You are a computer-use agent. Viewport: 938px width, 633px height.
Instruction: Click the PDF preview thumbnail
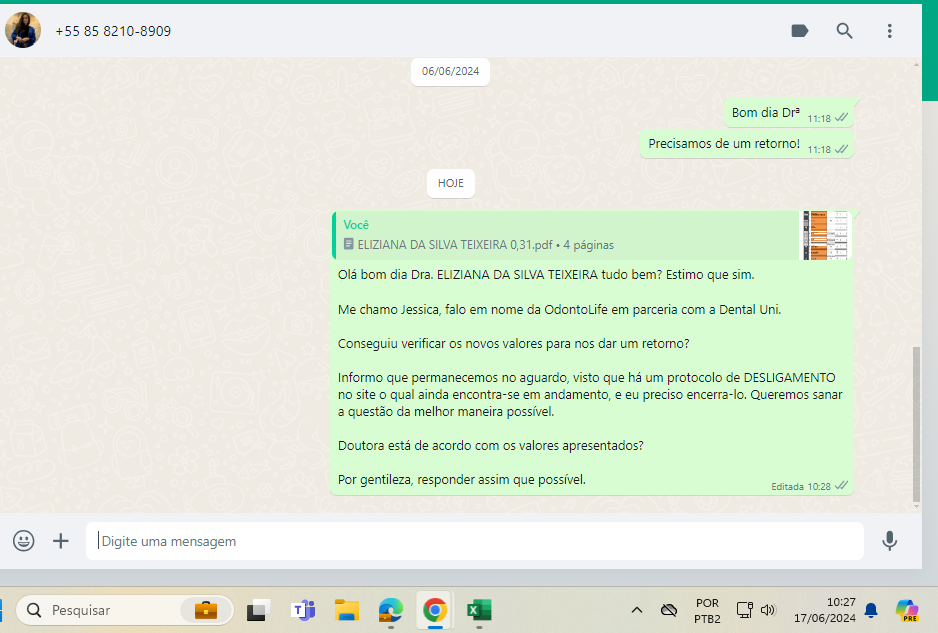pos(826,236)
